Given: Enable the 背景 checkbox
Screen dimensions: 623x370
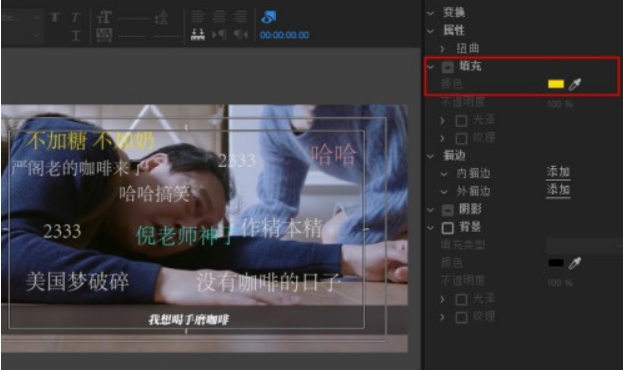Looking at the screenshot, I should coord(448,228).
